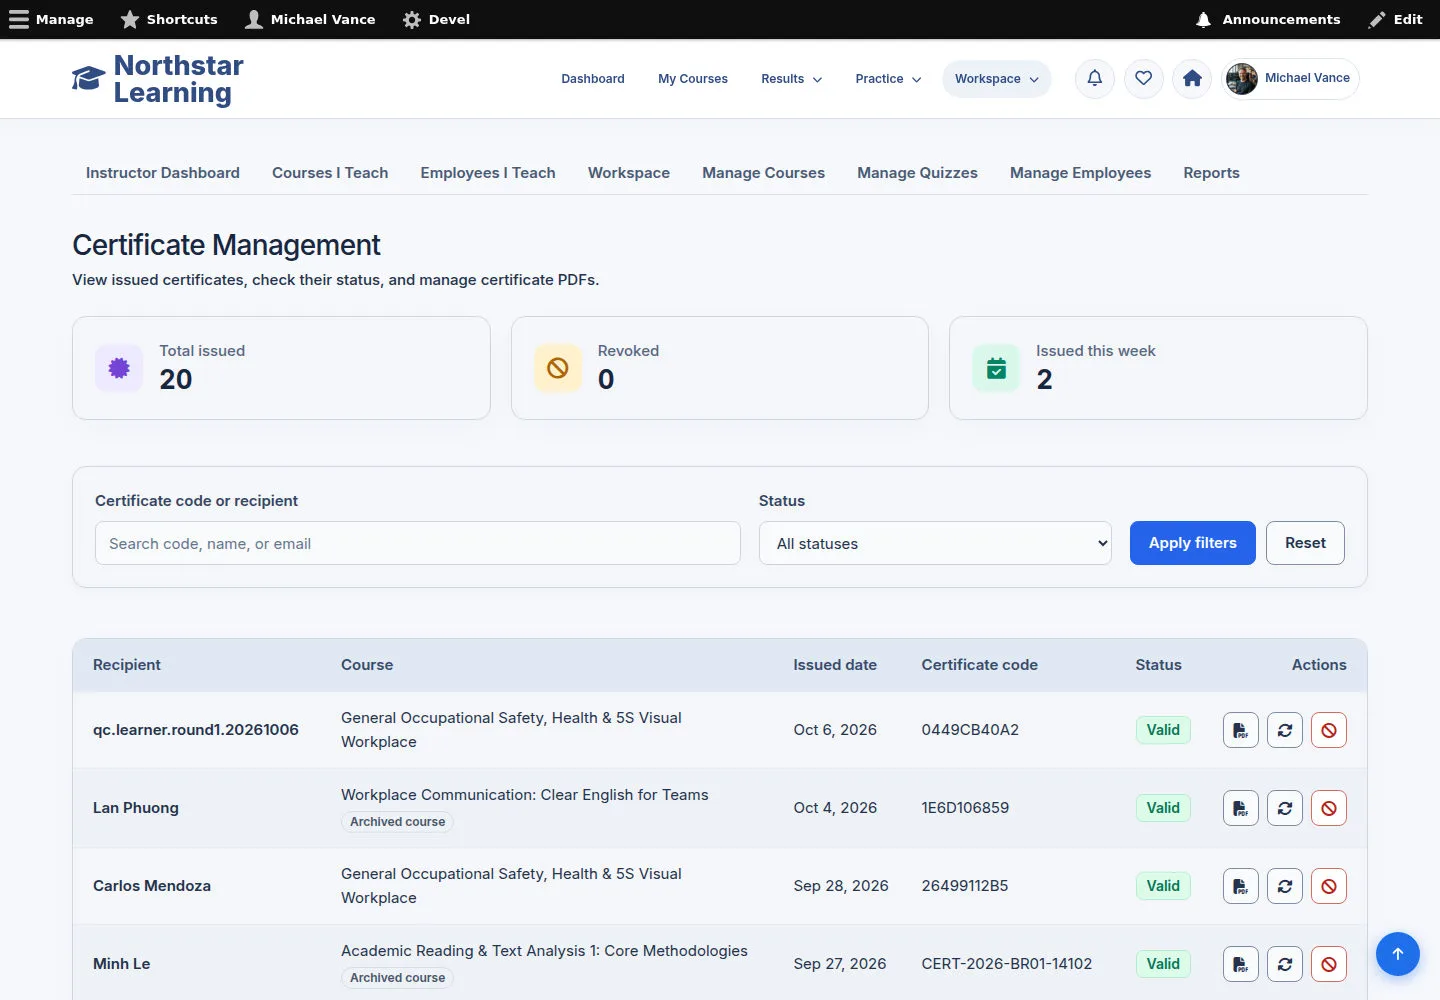Click the Apply filters button
Image resolution: width=1440 pixels, height=1000 pixels.
coord(1193,543)
